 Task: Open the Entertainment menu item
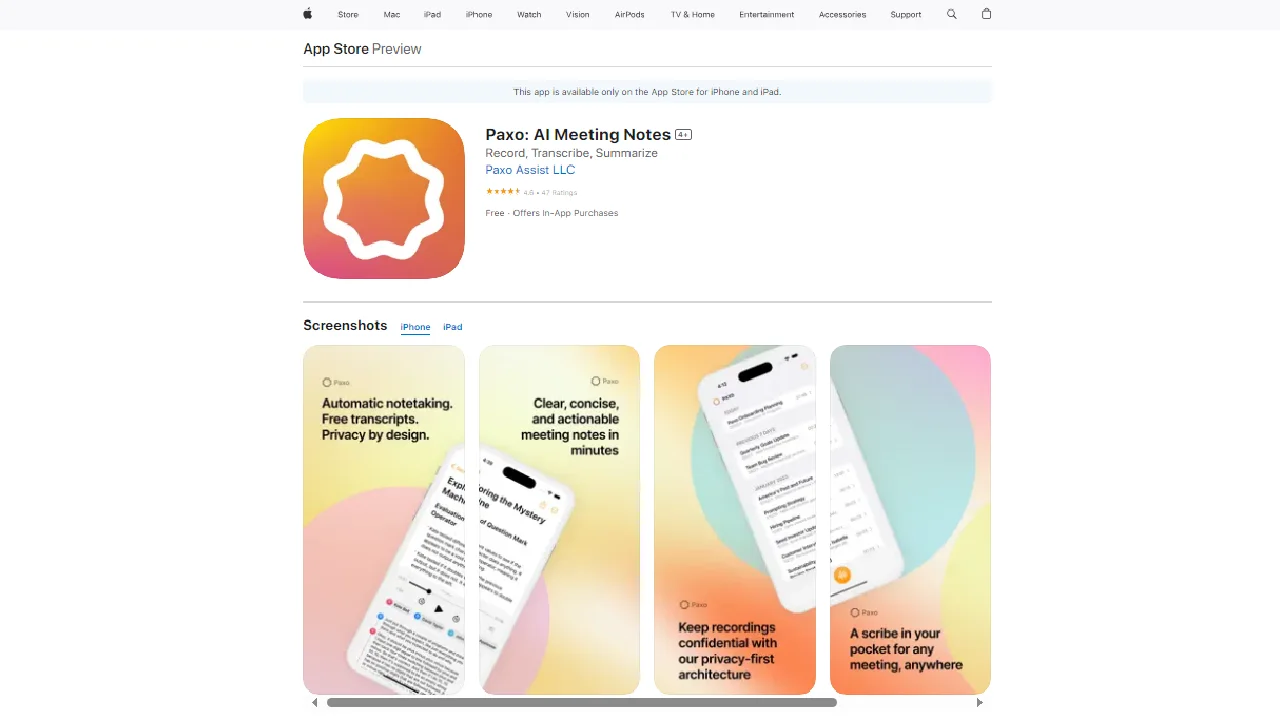767,15
